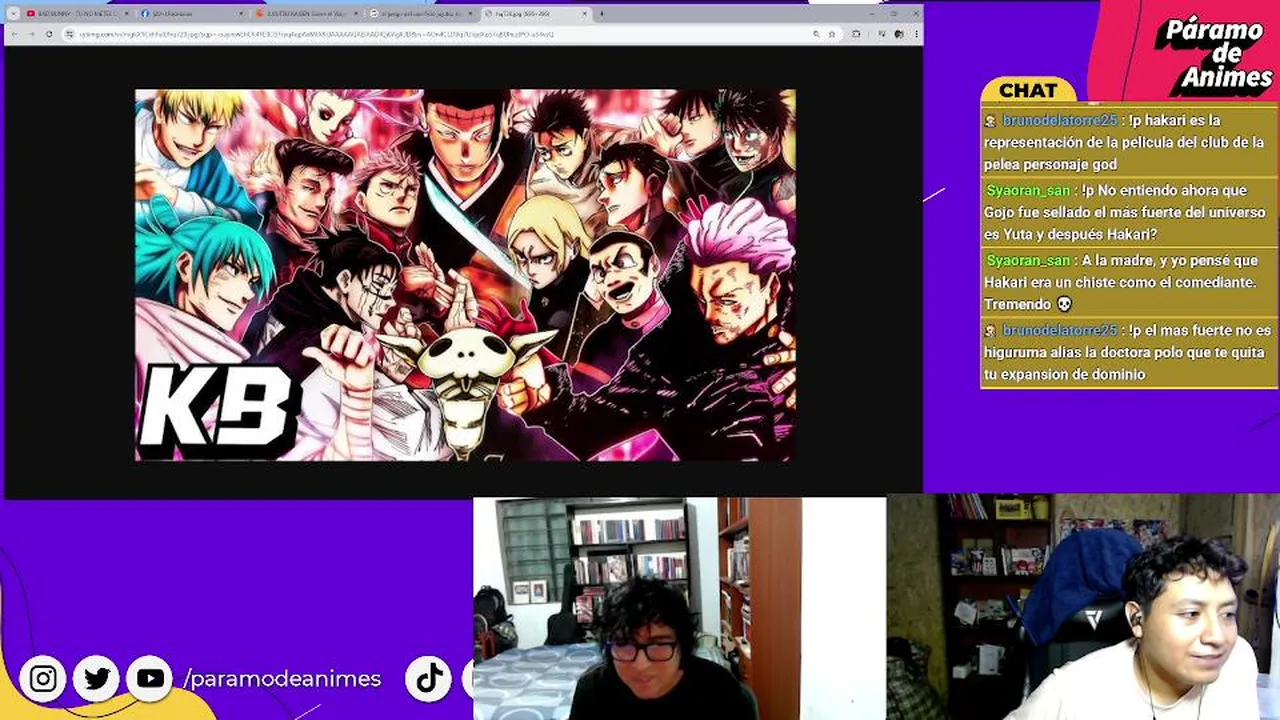Switch to the JUJUTSU KAISEN tab
Screen dimensions: 1280x720
[x=306, y=14]
